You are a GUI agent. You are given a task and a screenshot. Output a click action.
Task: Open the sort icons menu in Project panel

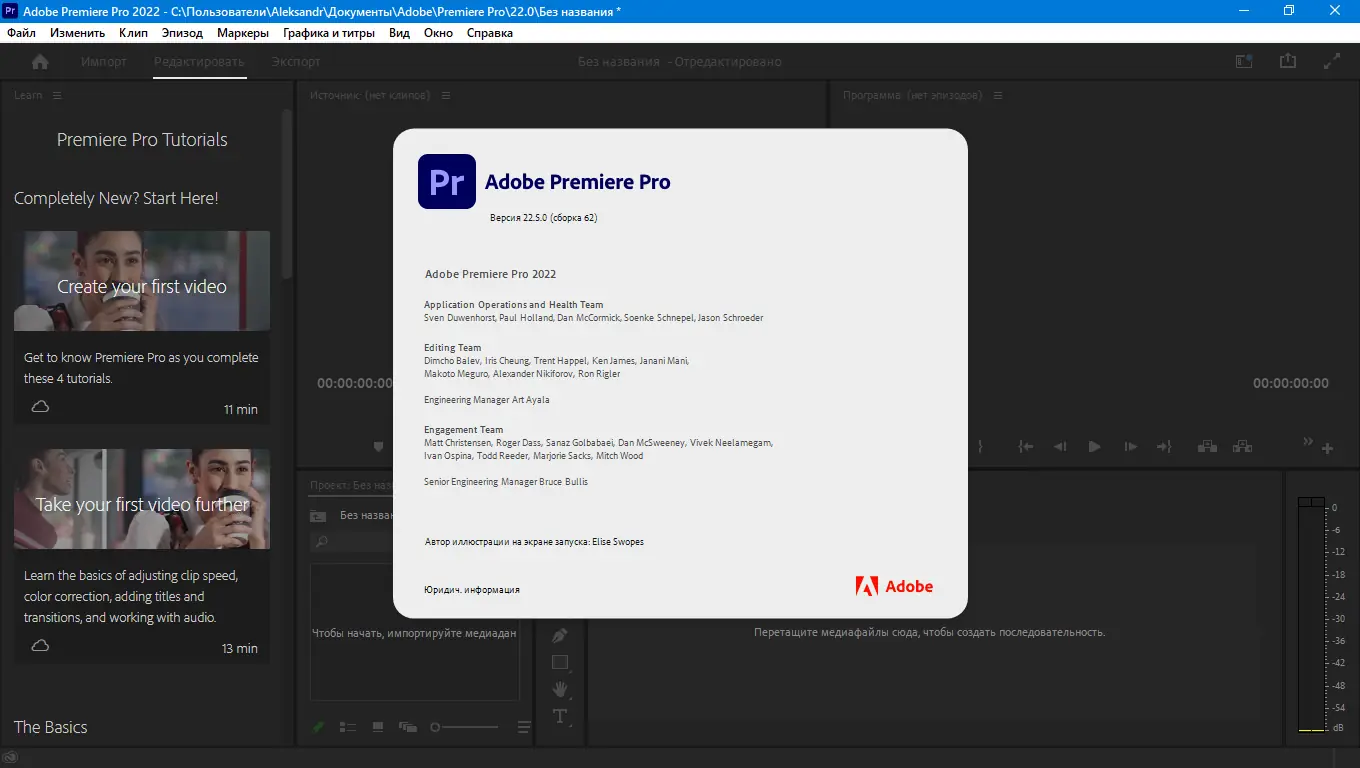tap(524, 727)
